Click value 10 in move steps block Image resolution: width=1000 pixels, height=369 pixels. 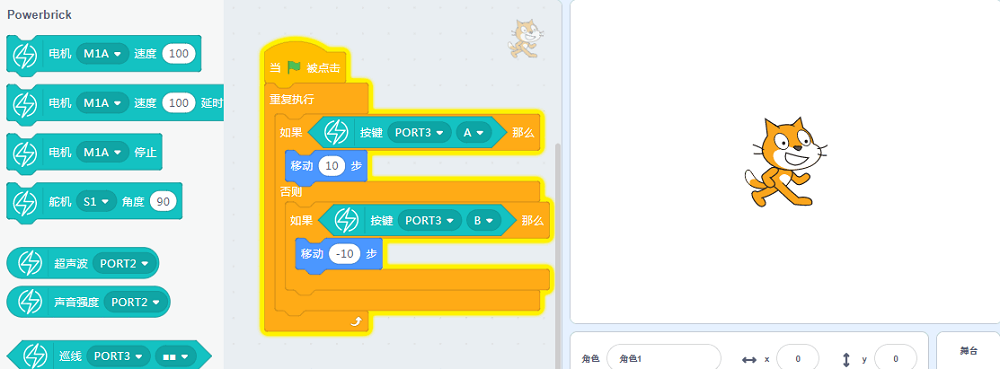[332, 166]
